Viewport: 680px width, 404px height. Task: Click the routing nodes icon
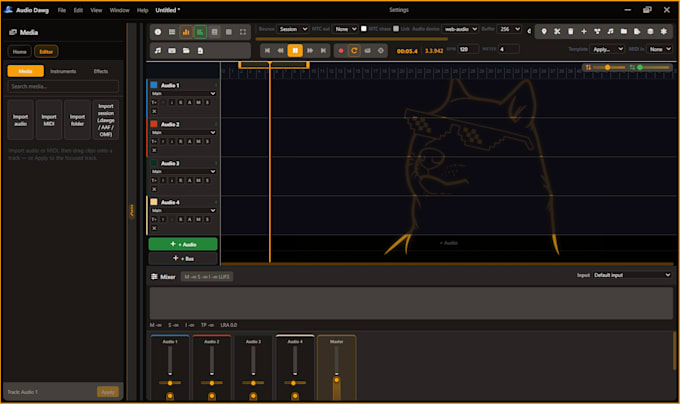597,31
